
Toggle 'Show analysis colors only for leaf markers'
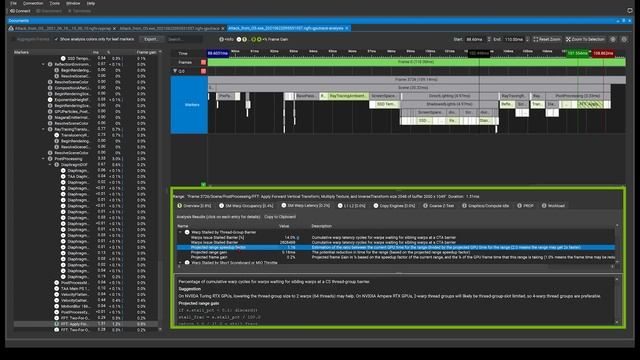click(94, 39)
